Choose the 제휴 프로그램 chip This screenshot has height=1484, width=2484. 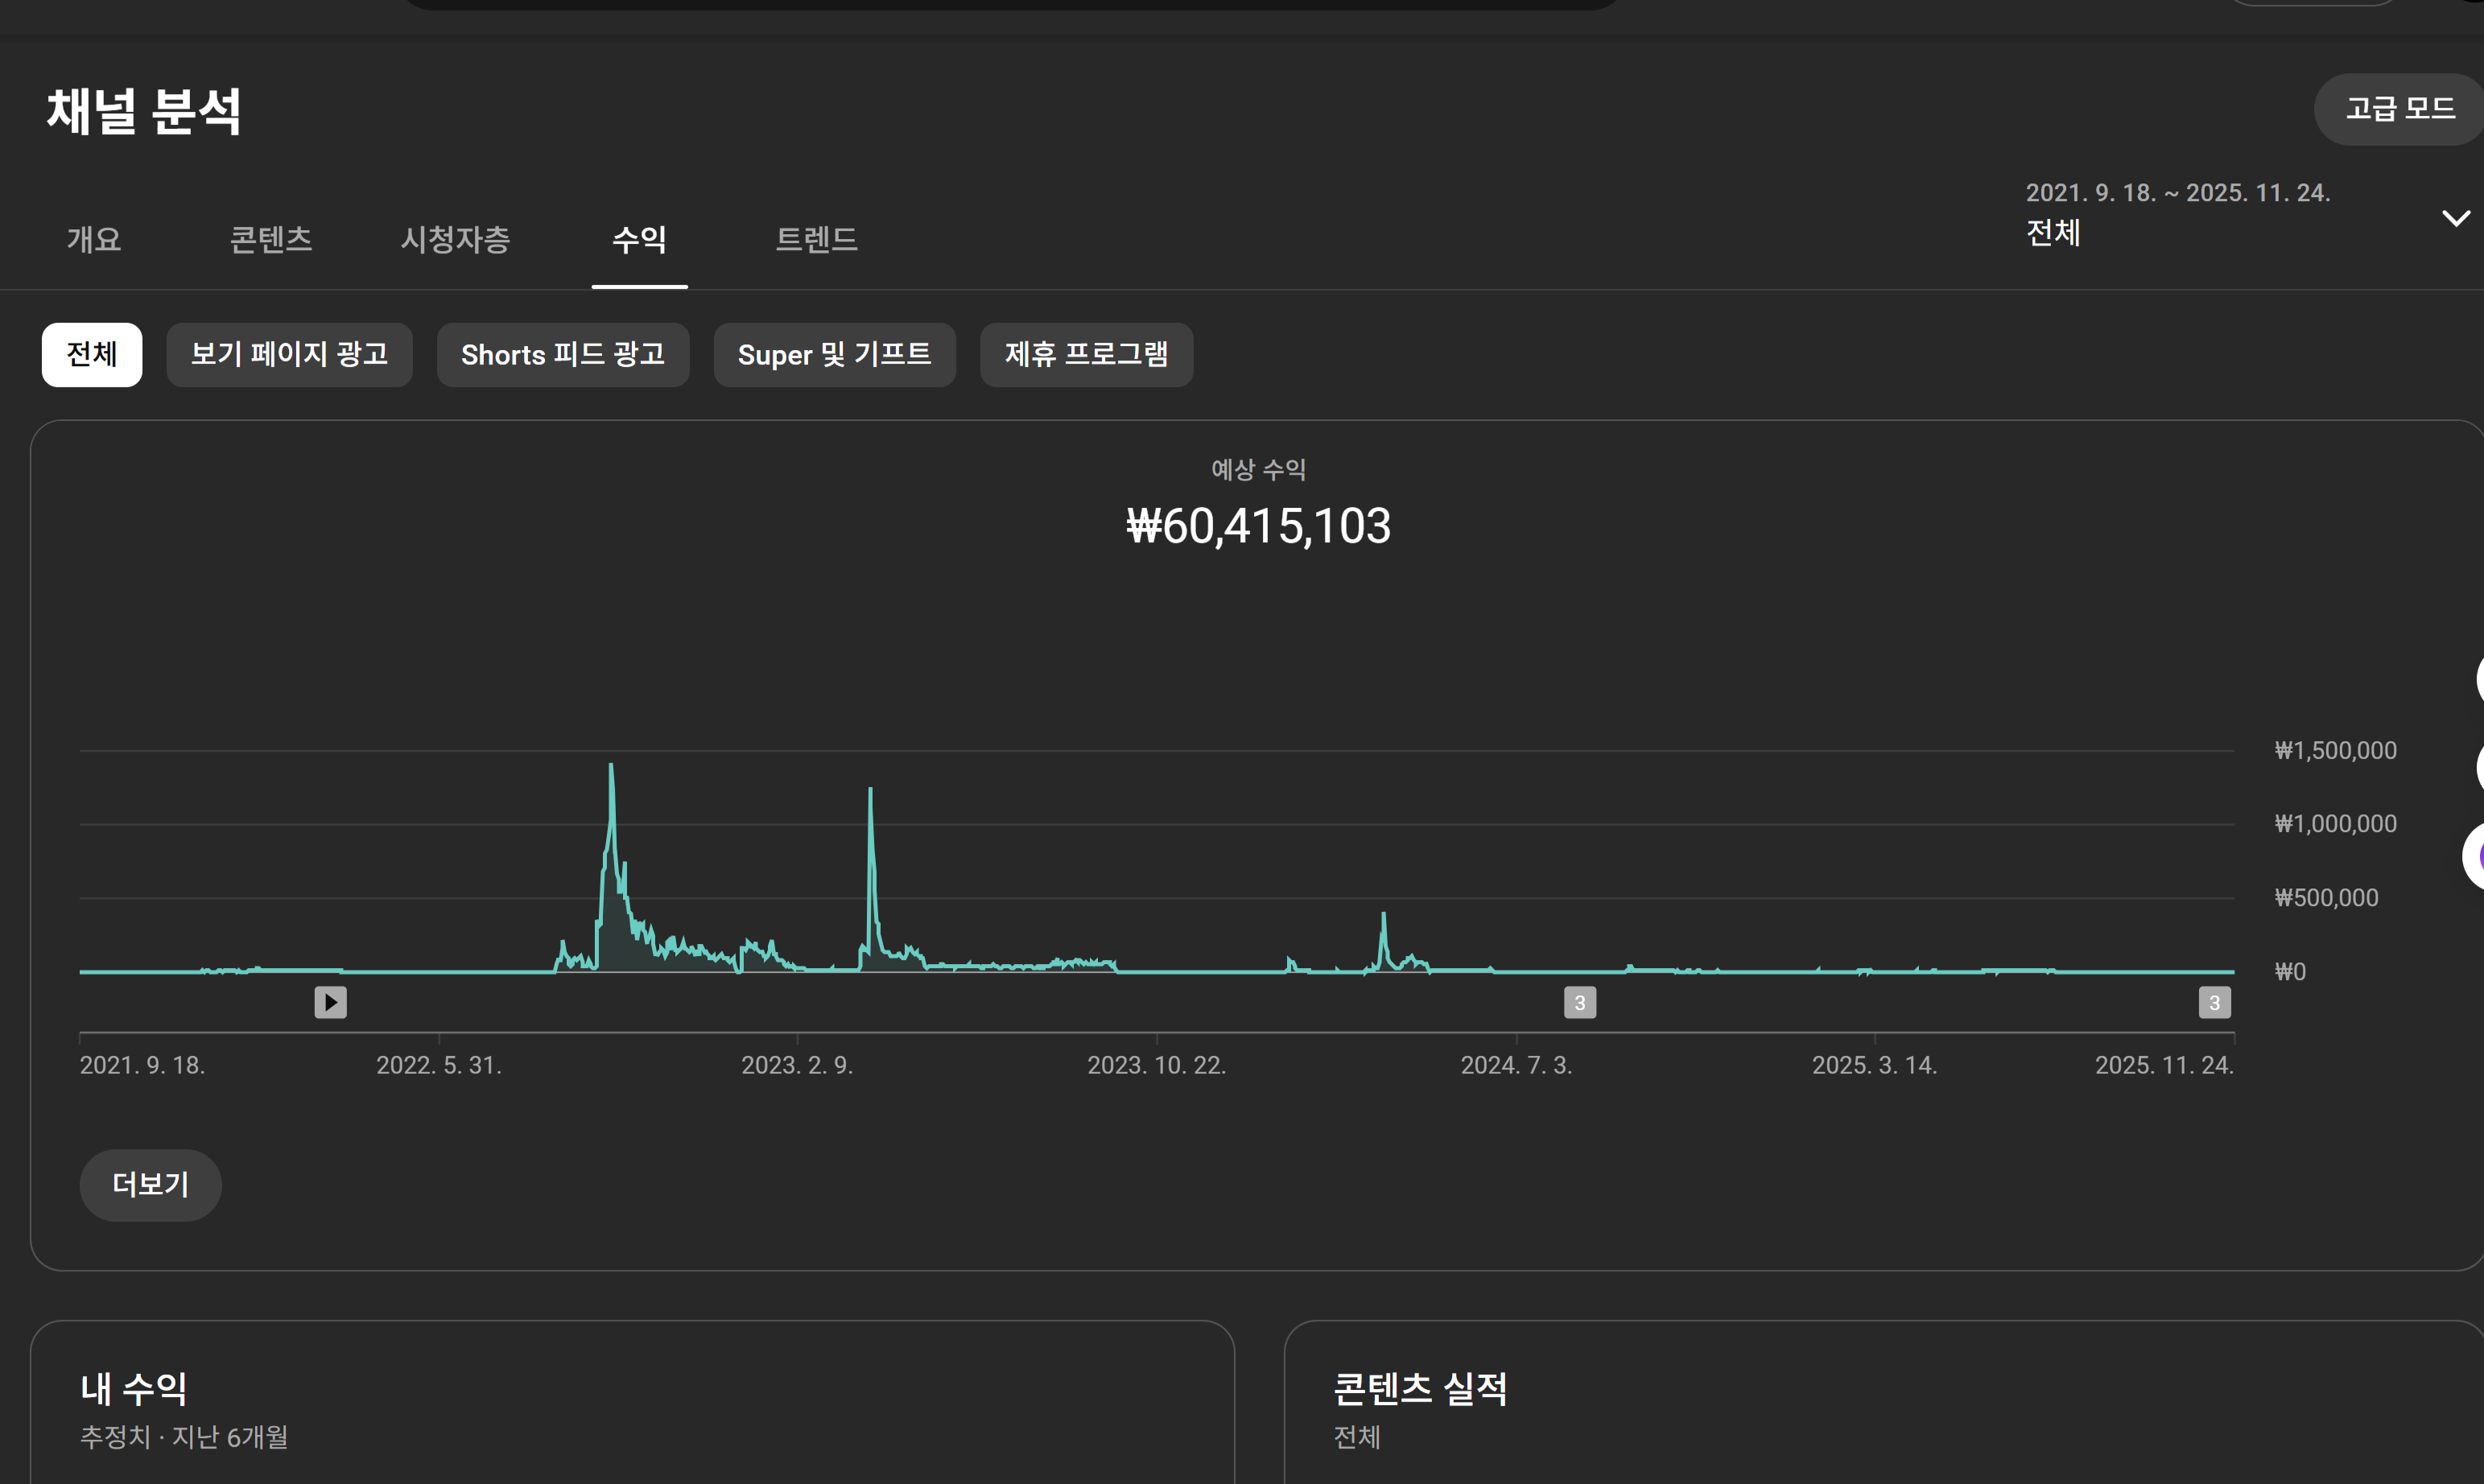pyautogui.click(x=1086, y=354)
